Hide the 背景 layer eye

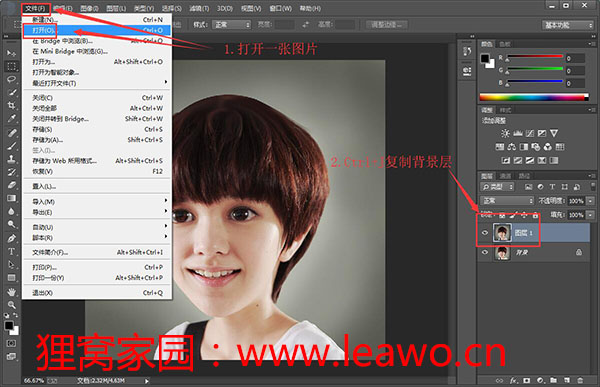point(485,252)
